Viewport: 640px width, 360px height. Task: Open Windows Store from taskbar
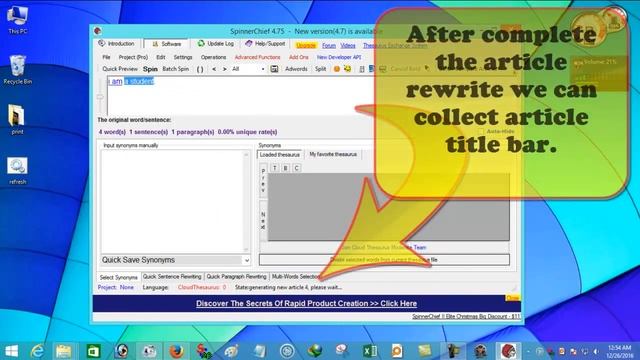(93, 351)
